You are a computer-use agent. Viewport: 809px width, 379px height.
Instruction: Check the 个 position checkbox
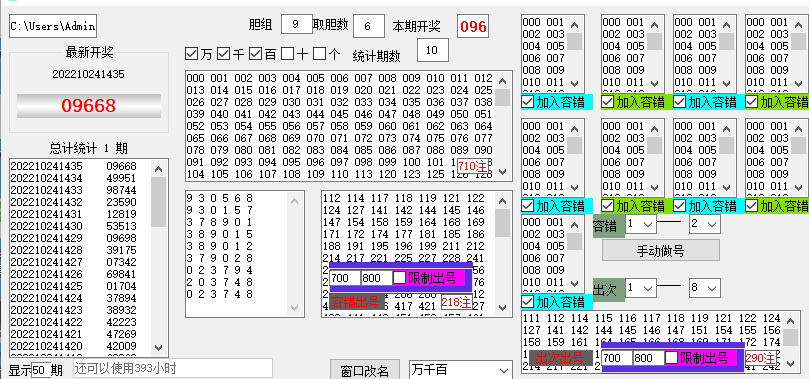tap(320, 54)
